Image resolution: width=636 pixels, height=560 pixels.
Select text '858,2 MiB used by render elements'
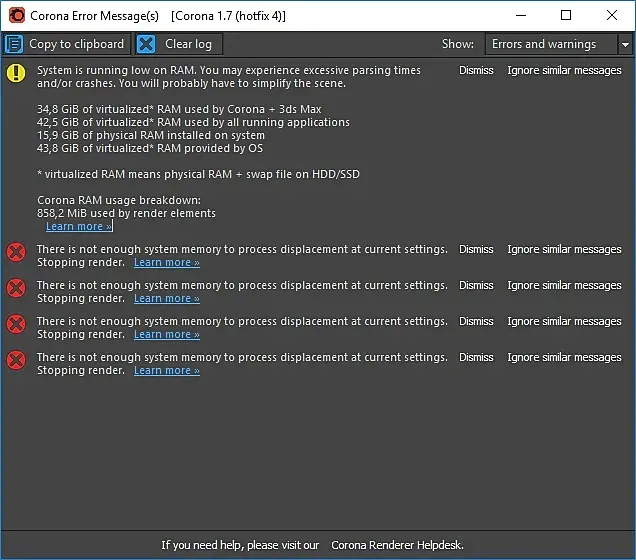pyautogui.click(x=126, y=213)
